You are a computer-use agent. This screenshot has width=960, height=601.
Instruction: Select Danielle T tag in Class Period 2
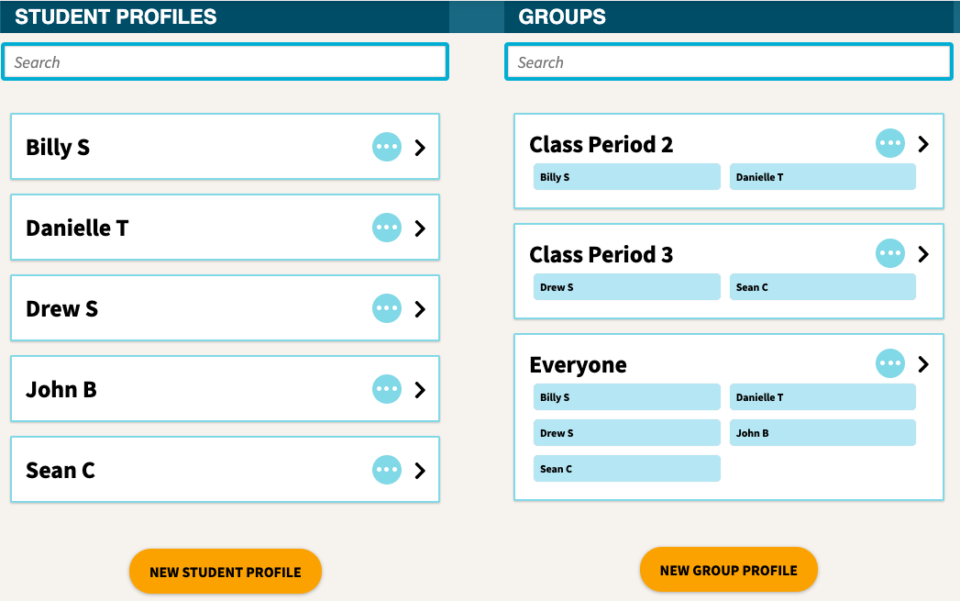822,177
